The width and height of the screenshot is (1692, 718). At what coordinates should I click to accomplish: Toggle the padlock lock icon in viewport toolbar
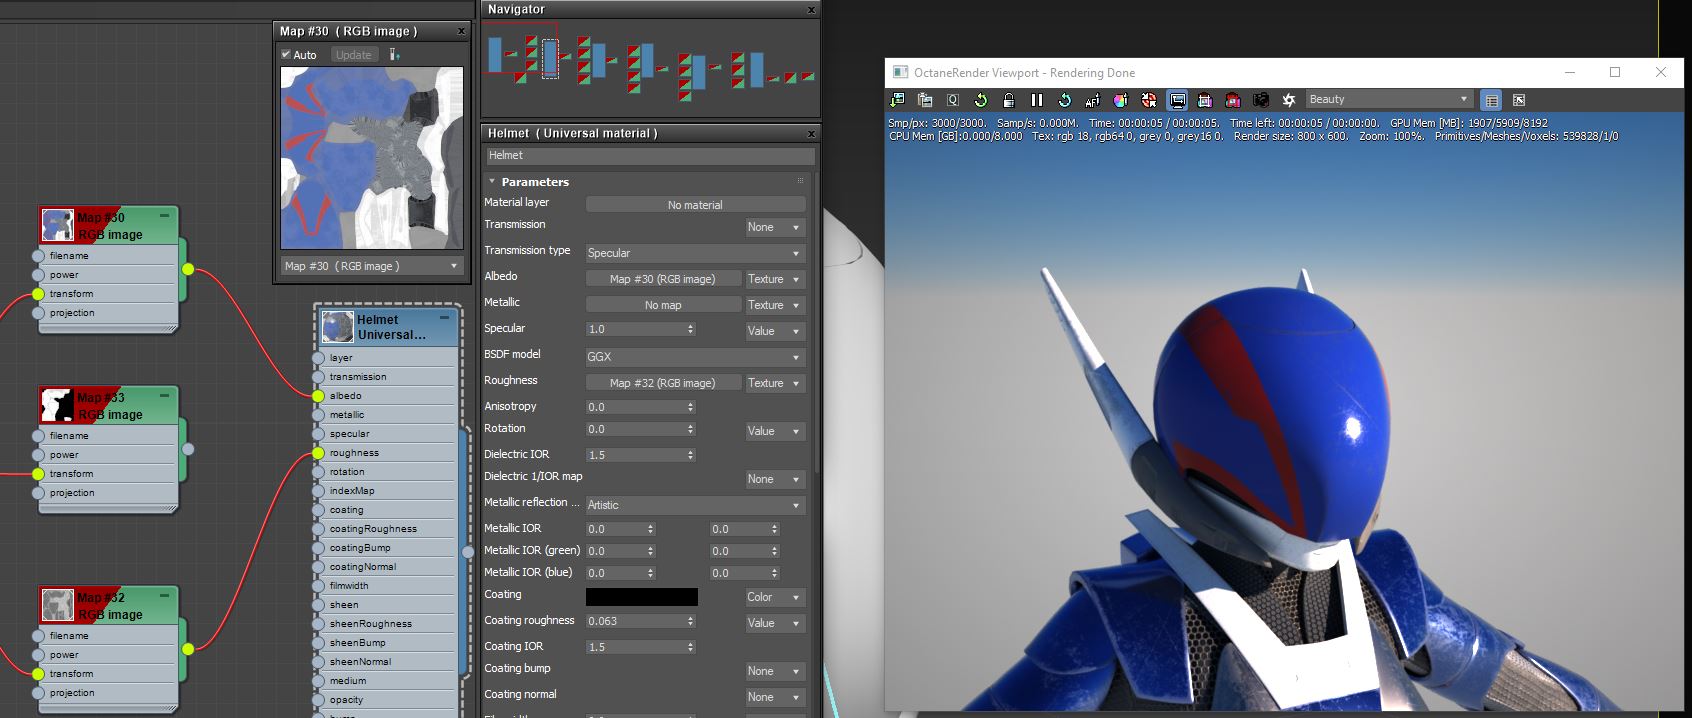pyautogui.click(x=1009, y=100)
